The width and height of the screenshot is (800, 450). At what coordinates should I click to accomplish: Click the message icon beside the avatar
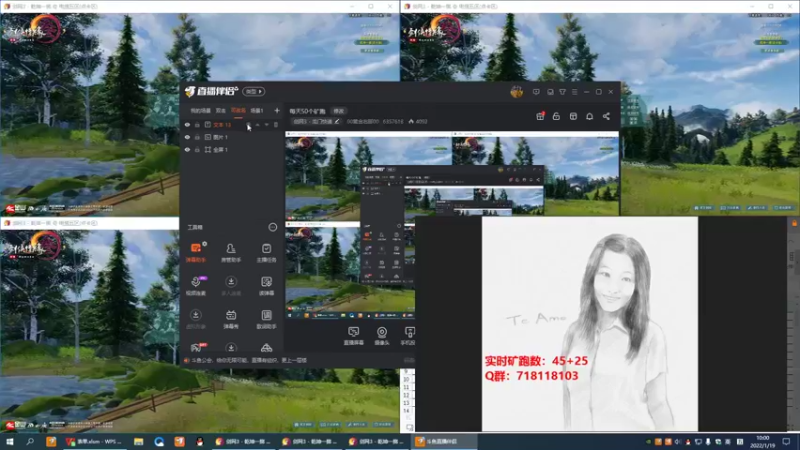point(536,92)
